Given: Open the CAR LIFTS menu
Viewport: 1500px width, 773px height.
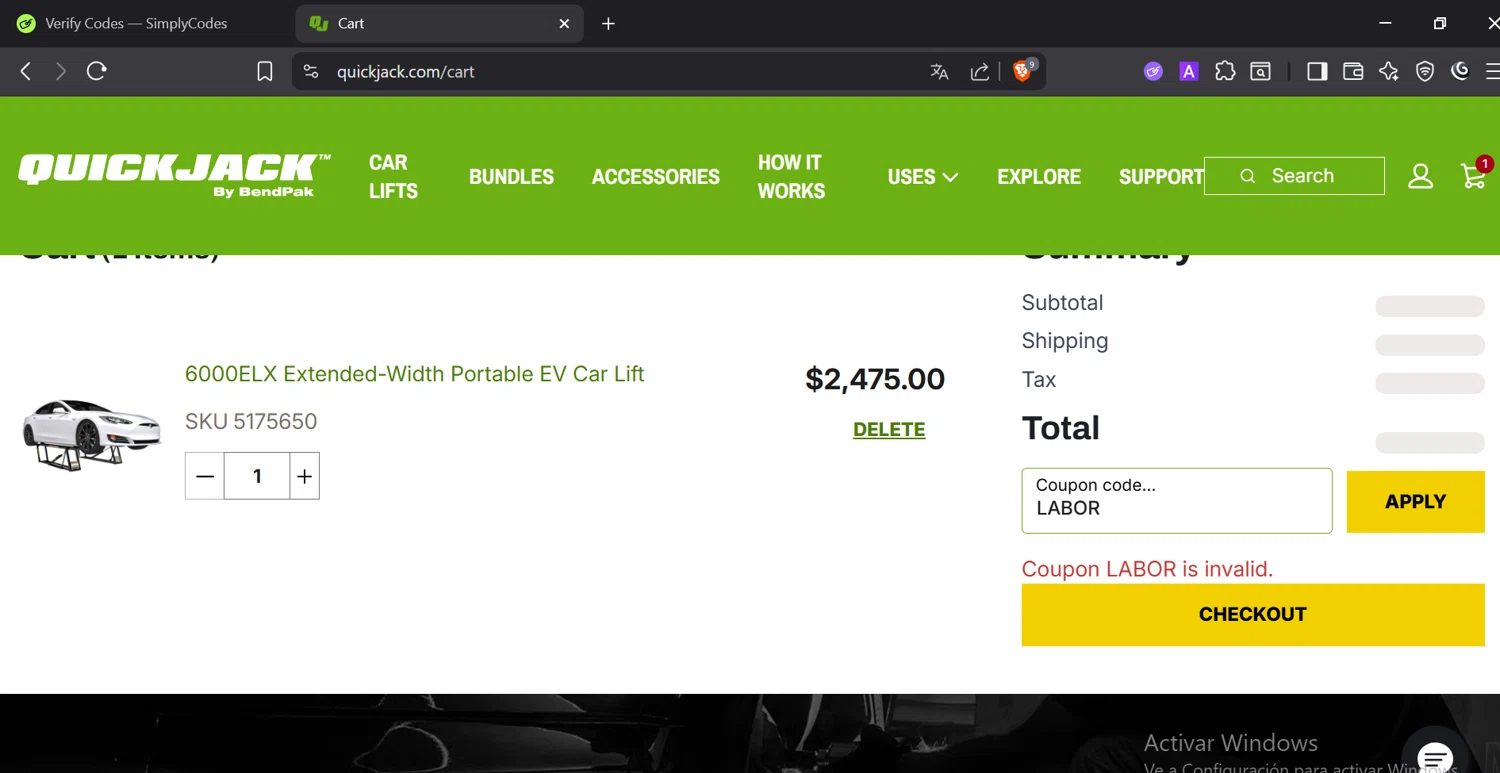Looking at the screenshot, I should point(393,176).
